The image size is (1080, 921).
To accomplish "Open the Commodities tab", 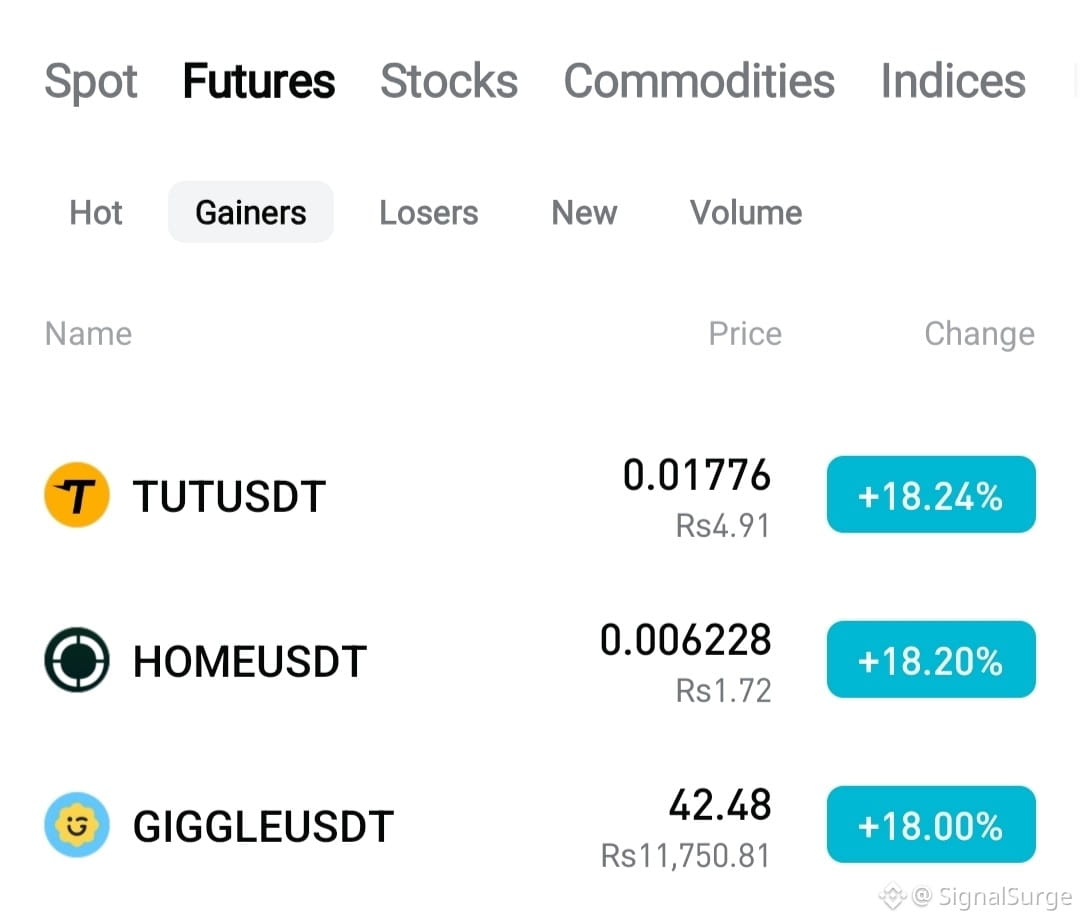I will [x=699, y=81].
